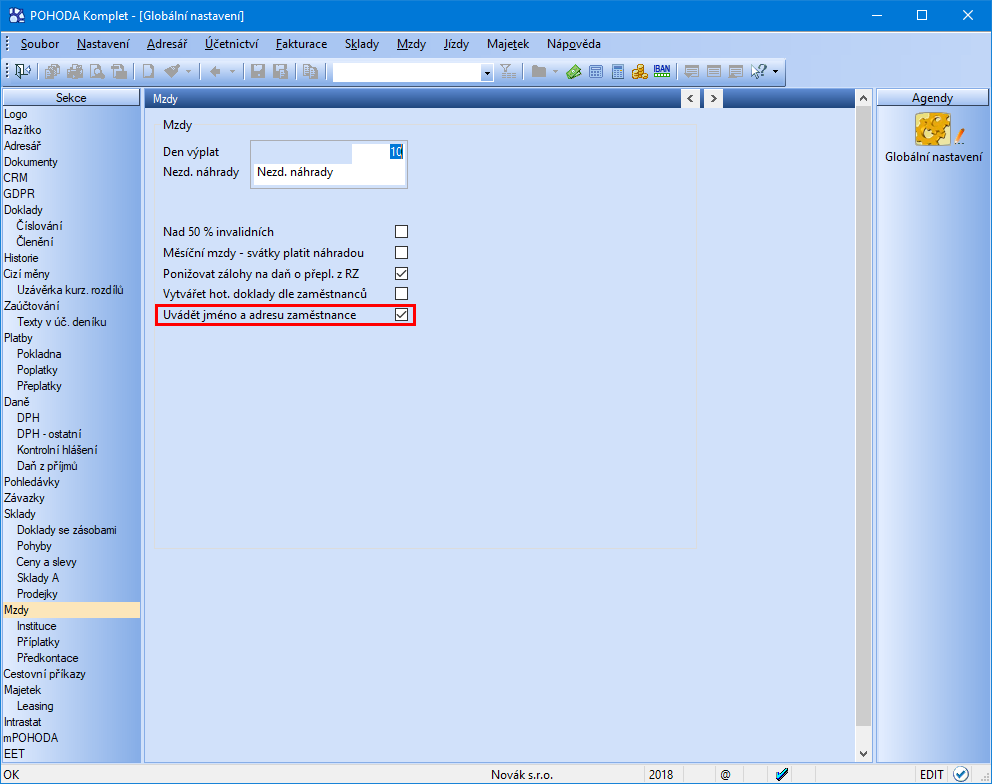Click the @ symbol in status bar
992x784 pixels.
(x=726, y=775)
